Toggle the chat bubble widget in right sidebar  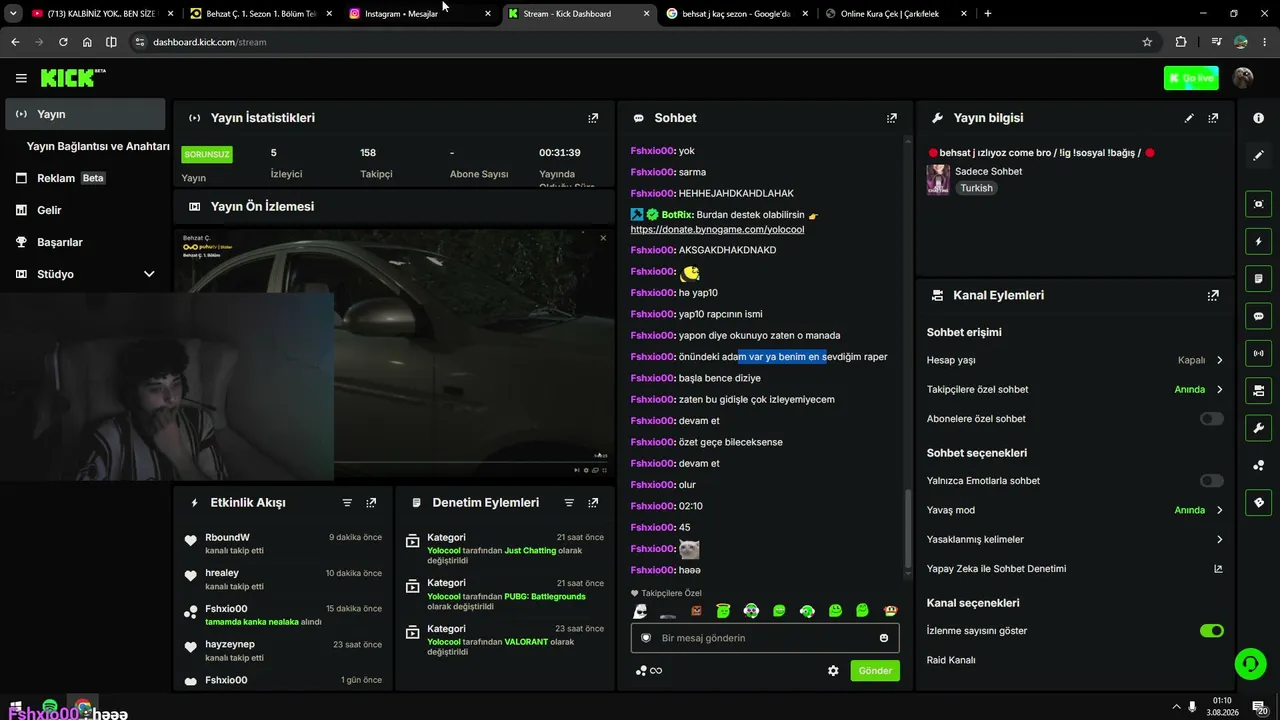(x=1258, y=316)
